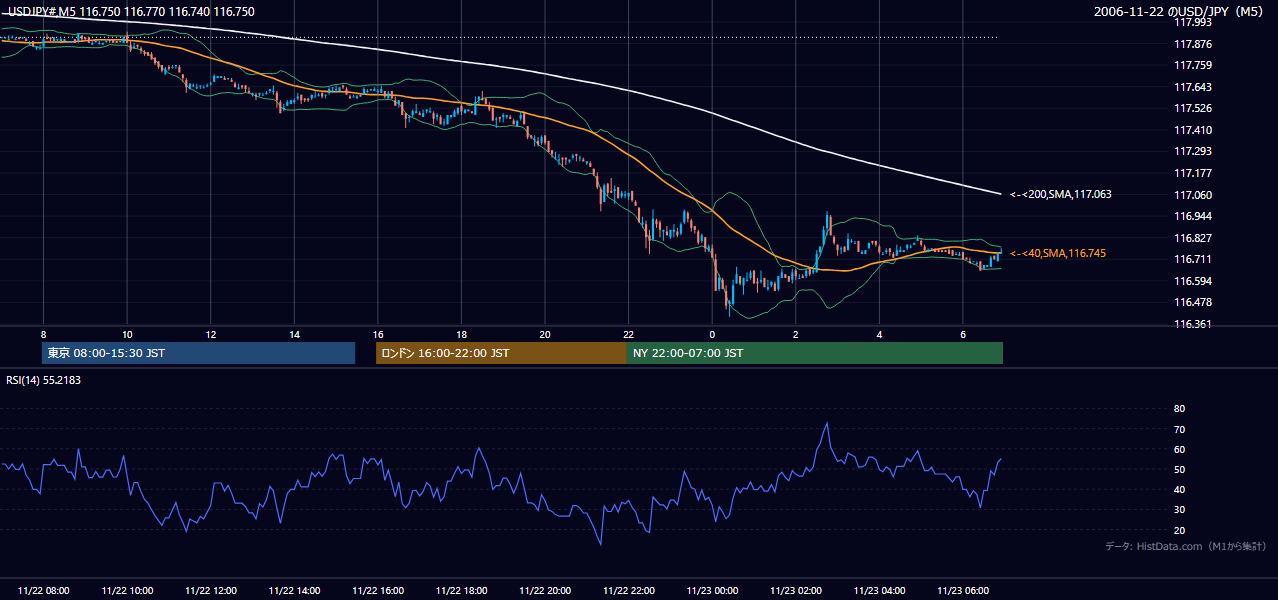Screen dimensions: 1278x600
Task: Click the bottom time label 11/22 12:00
Action: 211,591
